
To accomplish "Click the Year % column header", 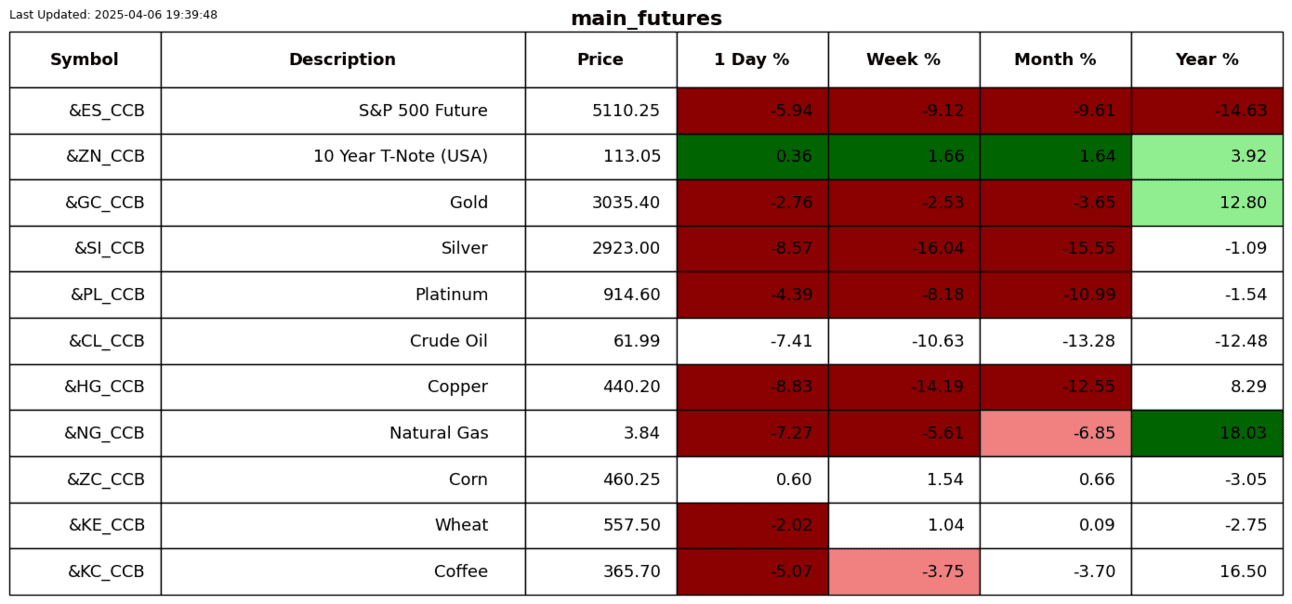I will click(1207, 60).
